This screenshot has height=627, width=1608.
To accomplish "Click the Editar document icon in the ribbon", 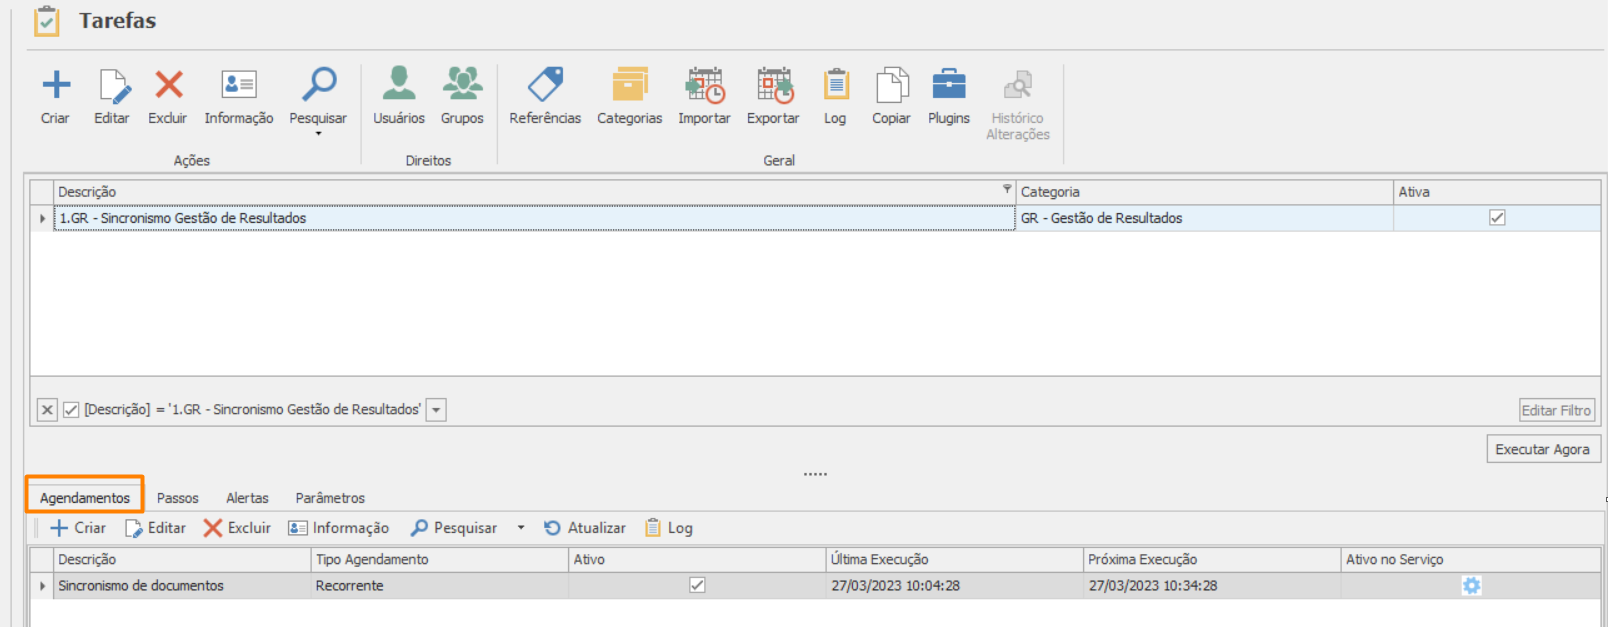I will point(113,86).
